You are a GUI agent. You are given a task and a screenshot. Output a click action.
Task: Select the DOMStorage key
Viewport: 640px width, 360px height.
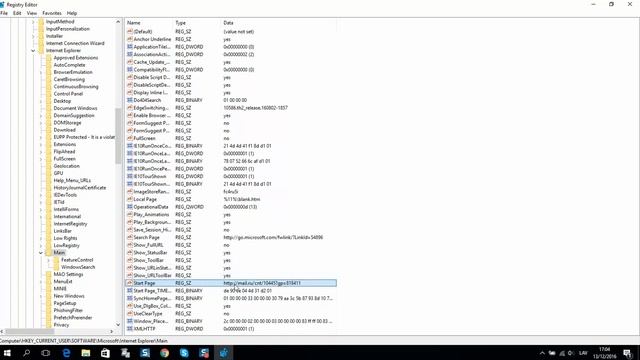pos(67,122)
